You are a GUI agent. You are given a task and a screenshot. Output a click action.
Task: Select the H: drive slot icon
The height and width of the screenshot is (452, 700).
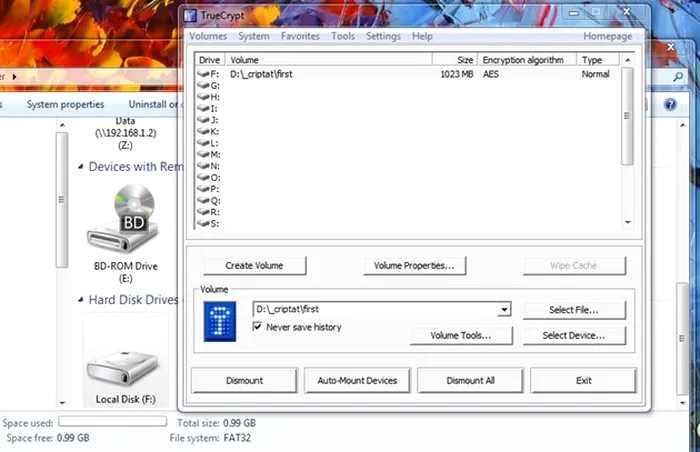click(x=203, y=96)
